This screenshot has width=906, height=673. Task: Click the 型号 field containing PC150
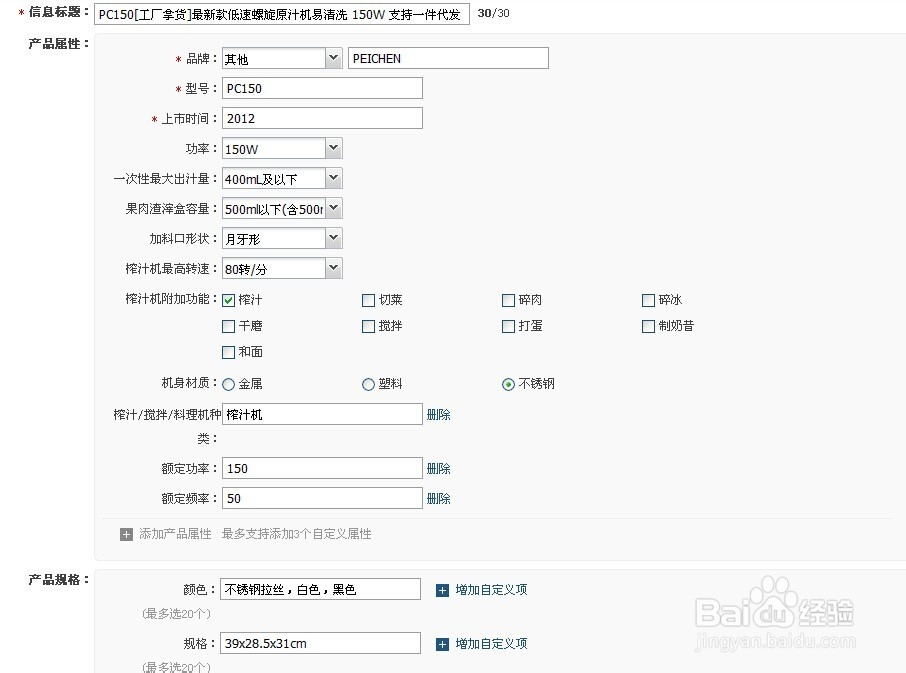[x=322, y=88]
